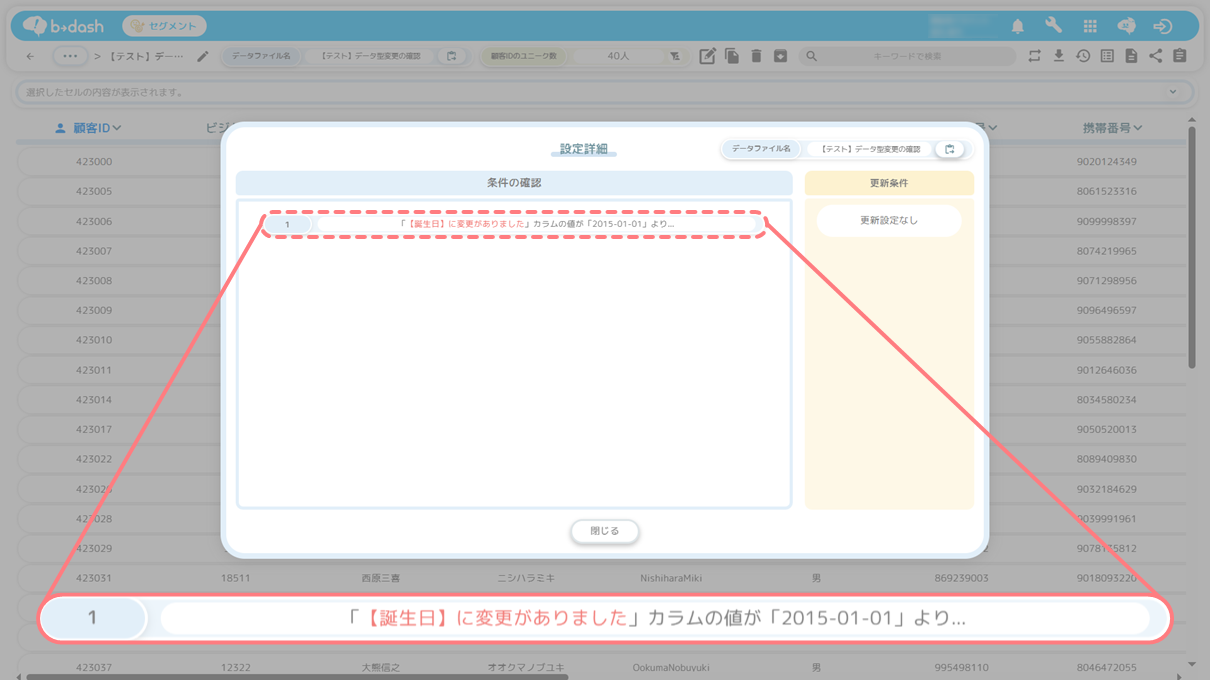Open the セグメント menu tab

point(164,26)
